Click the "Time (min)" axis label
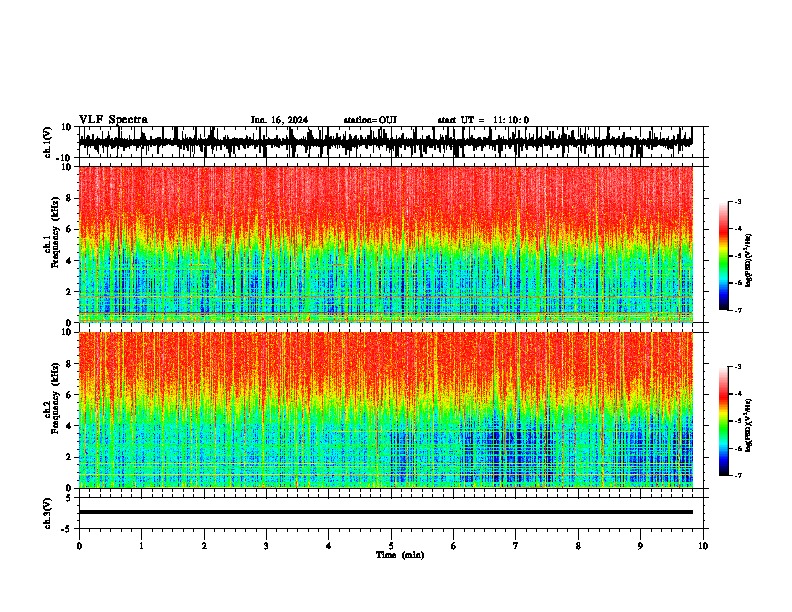792x612 pixels. (x=400, y=555)
